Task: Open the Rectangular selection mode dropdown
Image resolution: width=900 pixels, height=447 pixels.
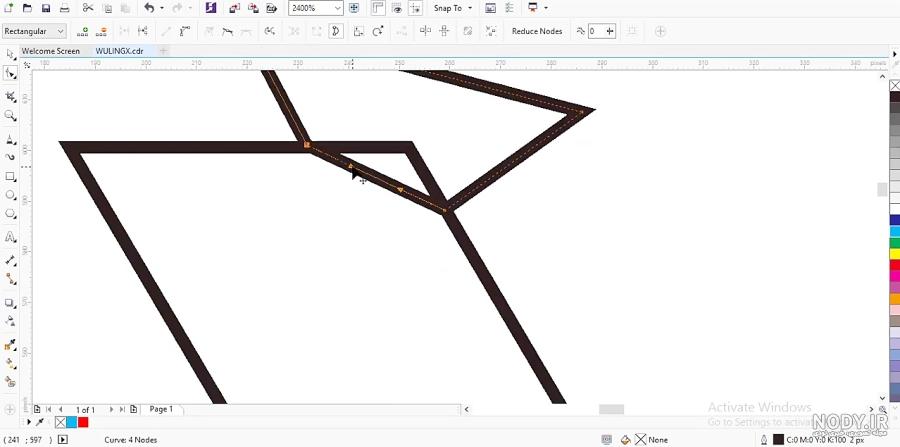Action: point(34,32)
